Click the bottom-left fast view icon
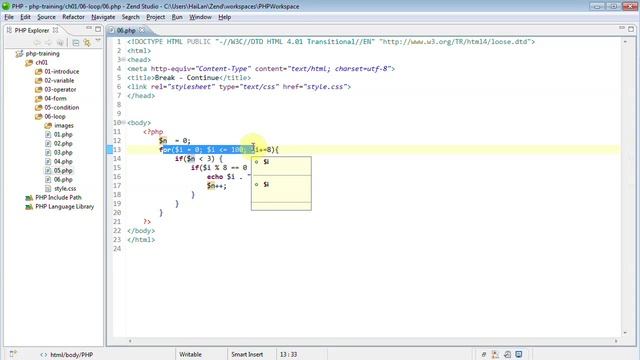 click(13, 353)
